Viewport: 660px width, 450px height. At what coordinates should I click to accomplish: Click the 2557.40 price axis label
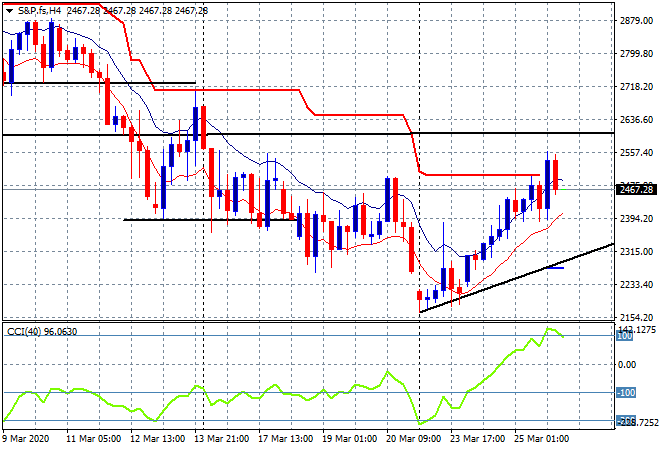636,153
